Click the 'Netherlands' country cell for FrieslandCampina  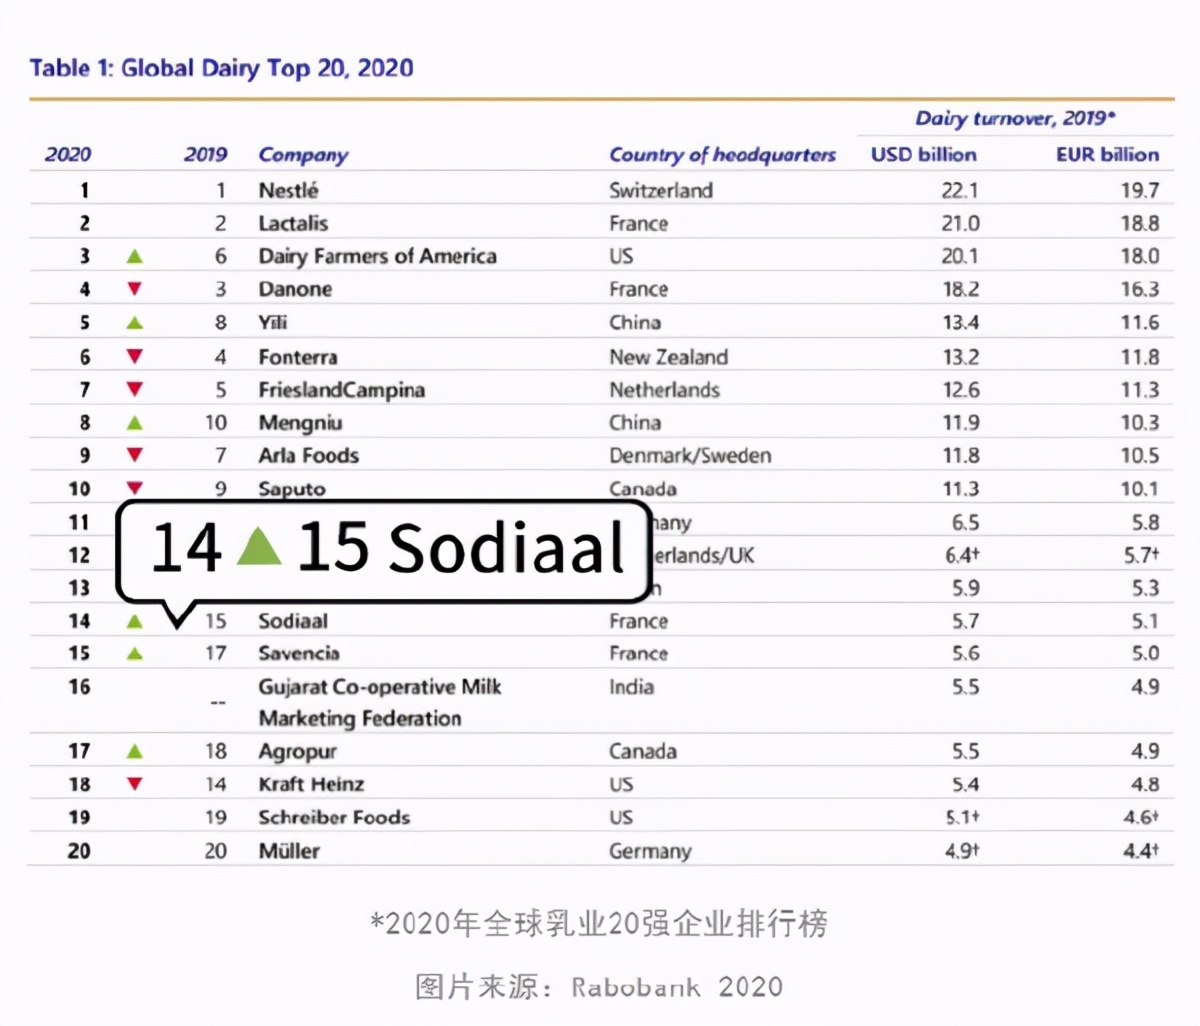point(664,390)
